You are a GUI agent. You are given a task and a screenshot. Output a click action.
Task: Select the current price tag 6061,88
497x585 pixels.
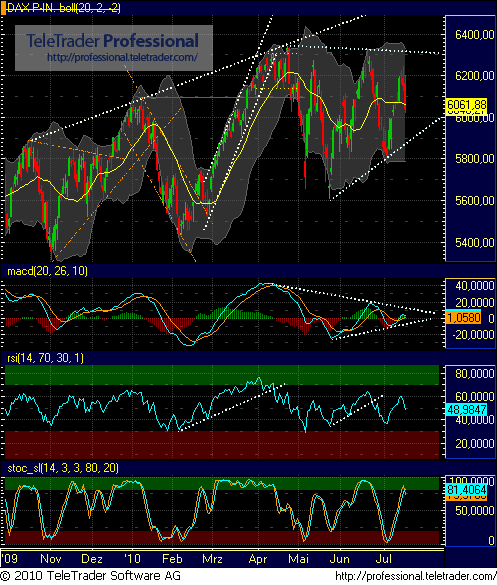(467, 105)
